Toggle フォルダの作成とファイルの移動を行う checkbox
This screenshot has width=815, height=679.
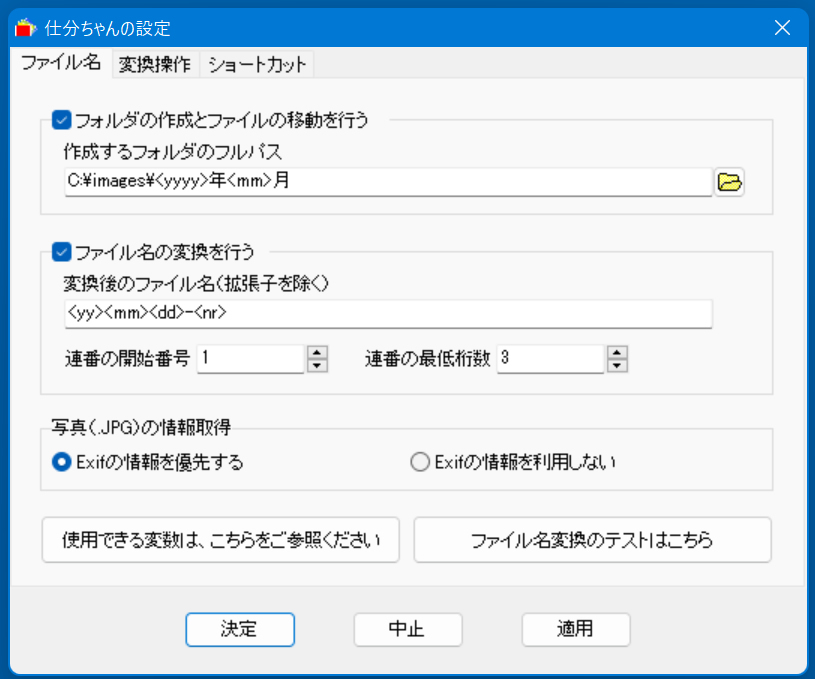(x=62, y=121)
